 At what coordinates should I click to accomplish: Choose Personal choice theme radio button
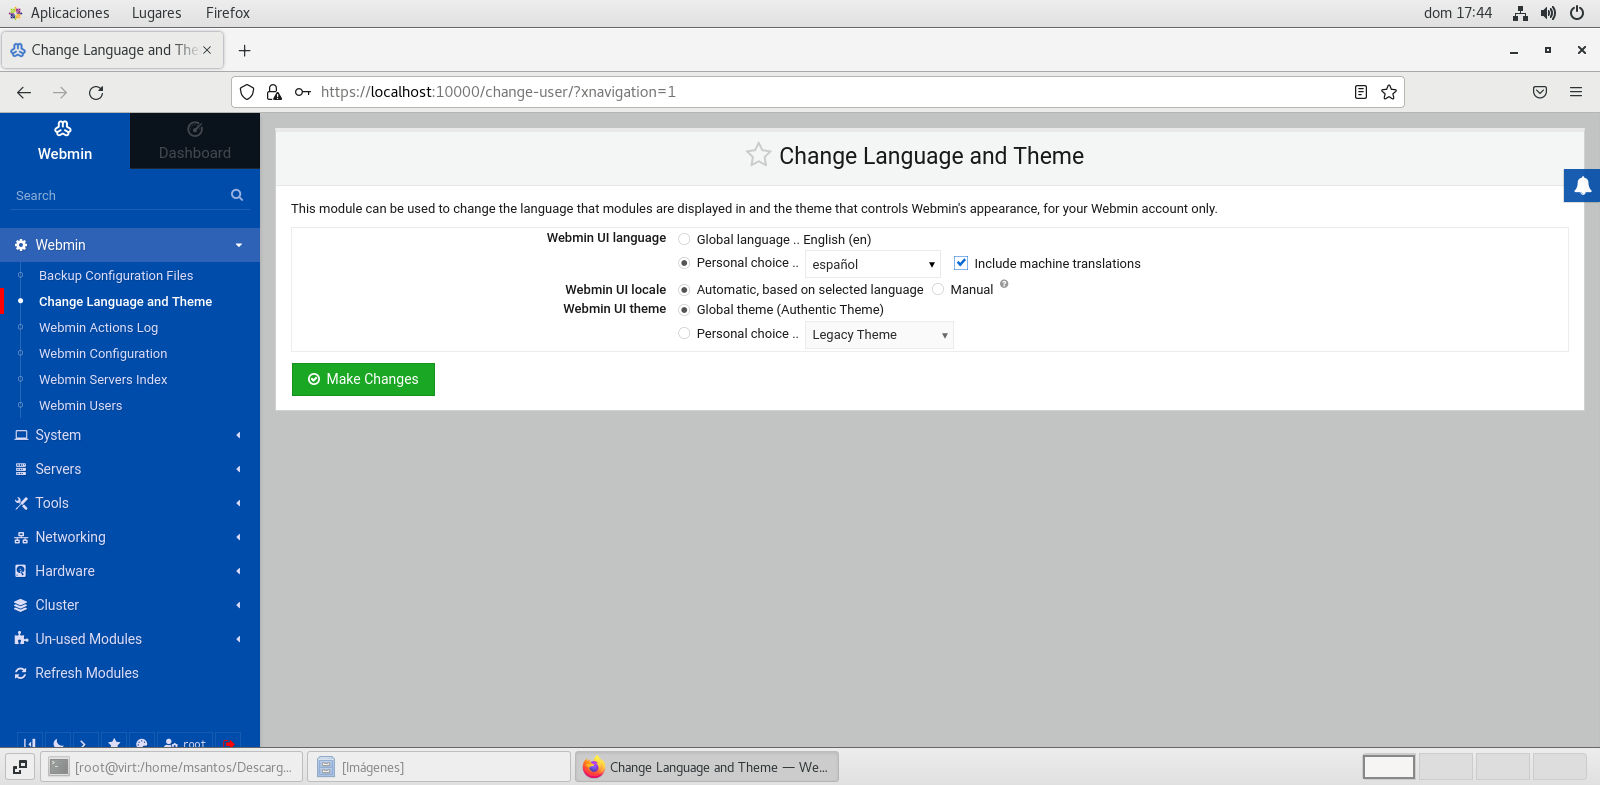point(684,334)
